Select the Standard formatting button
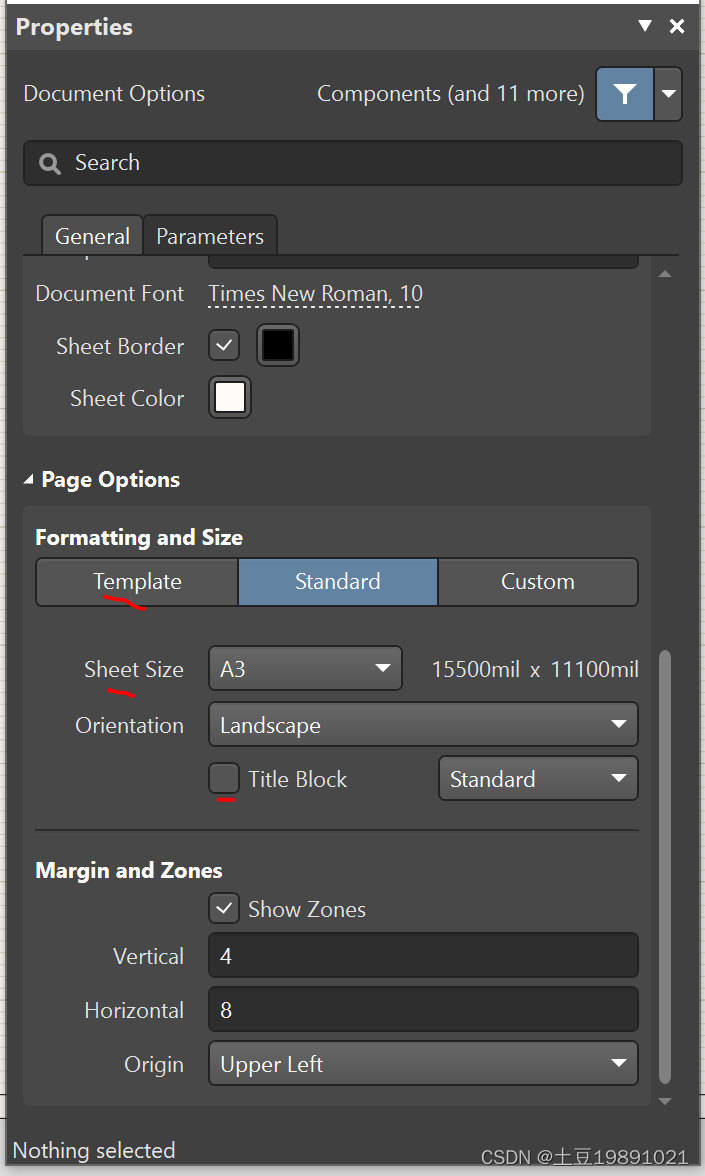Viewport: 705px width, 1176px height. point(337,582)
